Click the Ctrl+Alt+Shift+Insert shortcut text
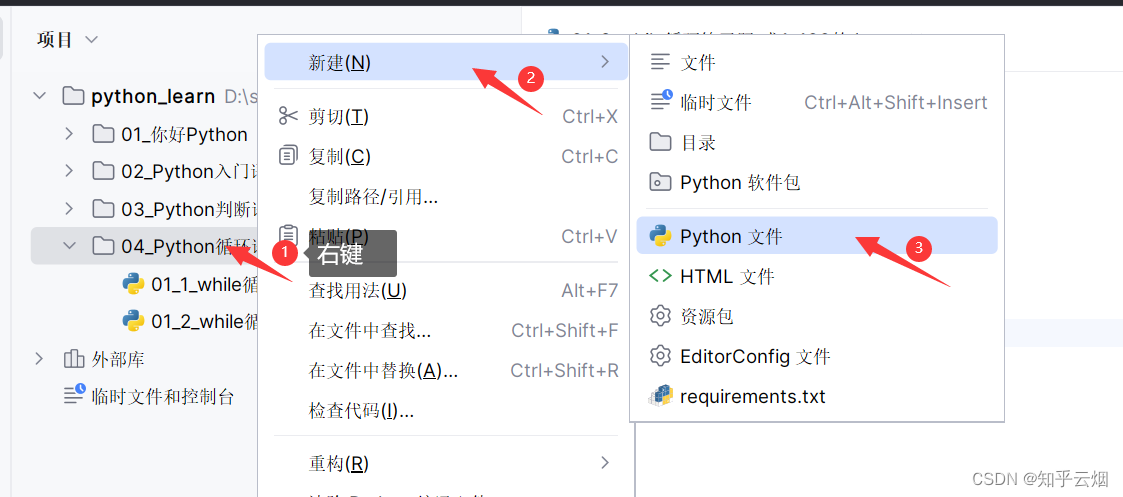The image size is (1123, 497). (895, 102)
